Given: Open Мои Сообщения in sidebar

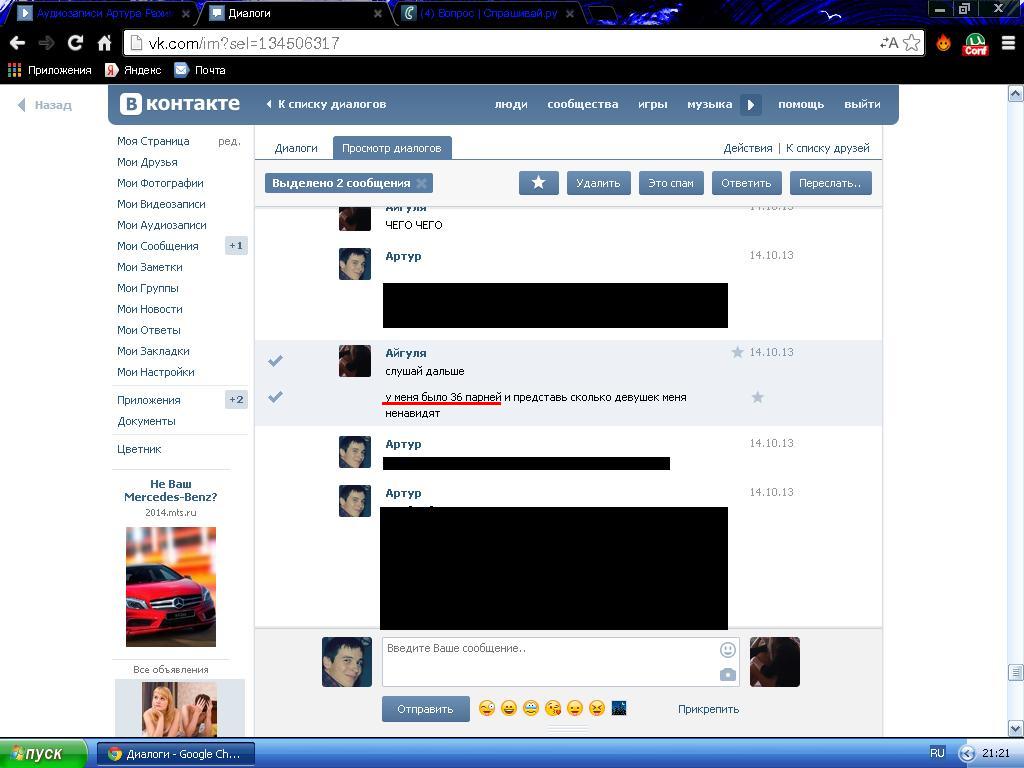Looking at the screenshot, I should [157, 246].
